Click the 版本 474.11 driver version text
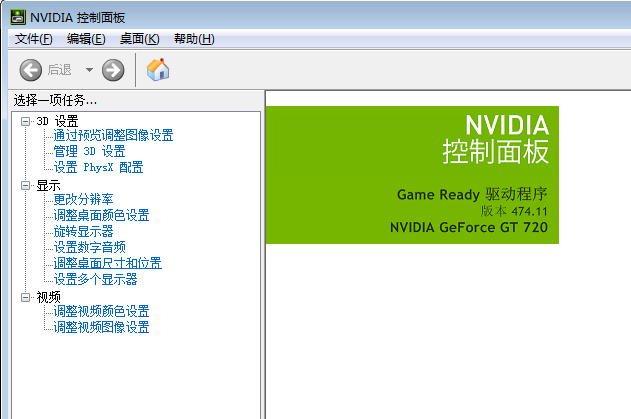Screen dimensions: 631x419 coord(513,211)
